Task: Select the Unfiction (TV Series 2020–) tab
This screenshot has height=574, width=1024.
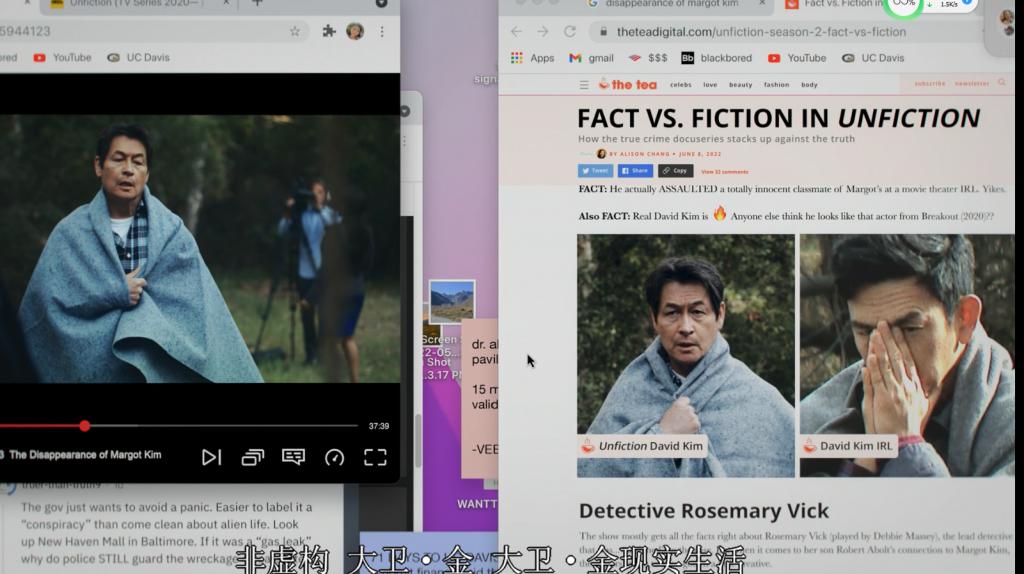Action: (137, 4)
